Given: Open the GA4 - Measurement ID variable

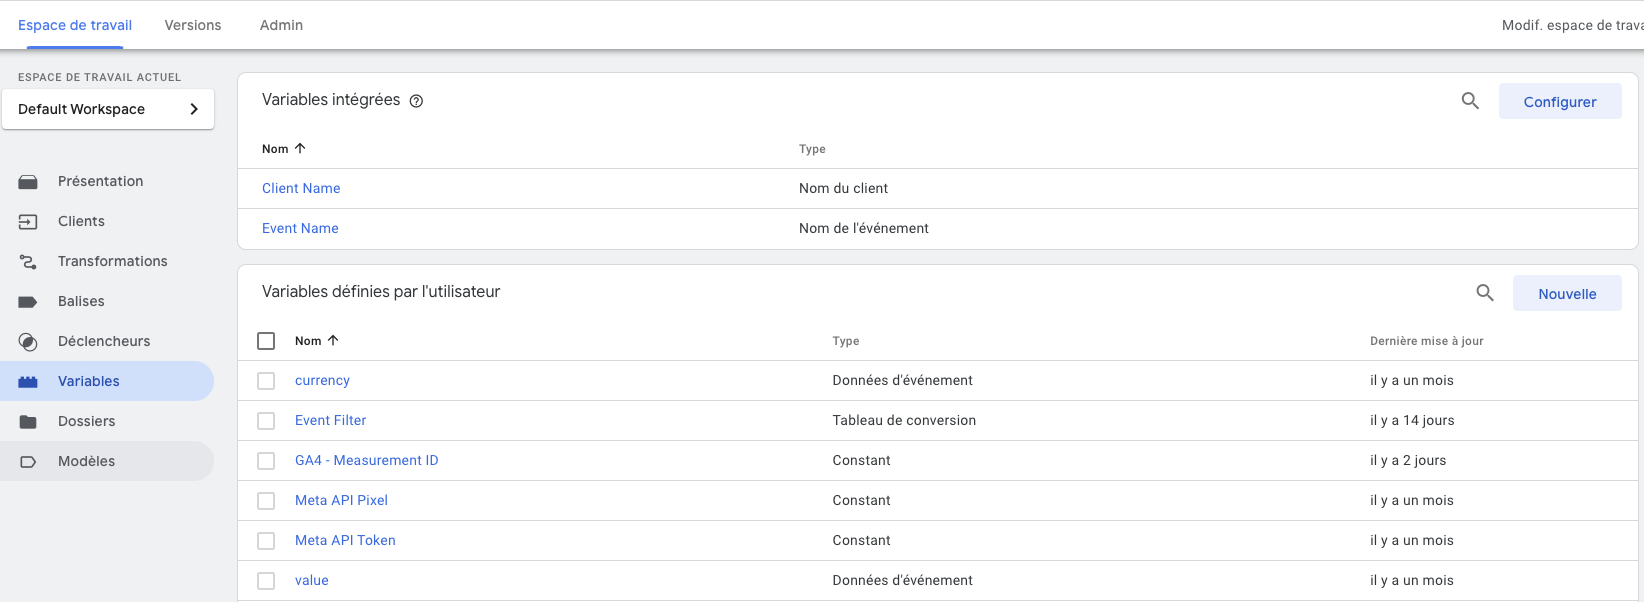Looking at the screenshot, I should click(x=366, y=460).
